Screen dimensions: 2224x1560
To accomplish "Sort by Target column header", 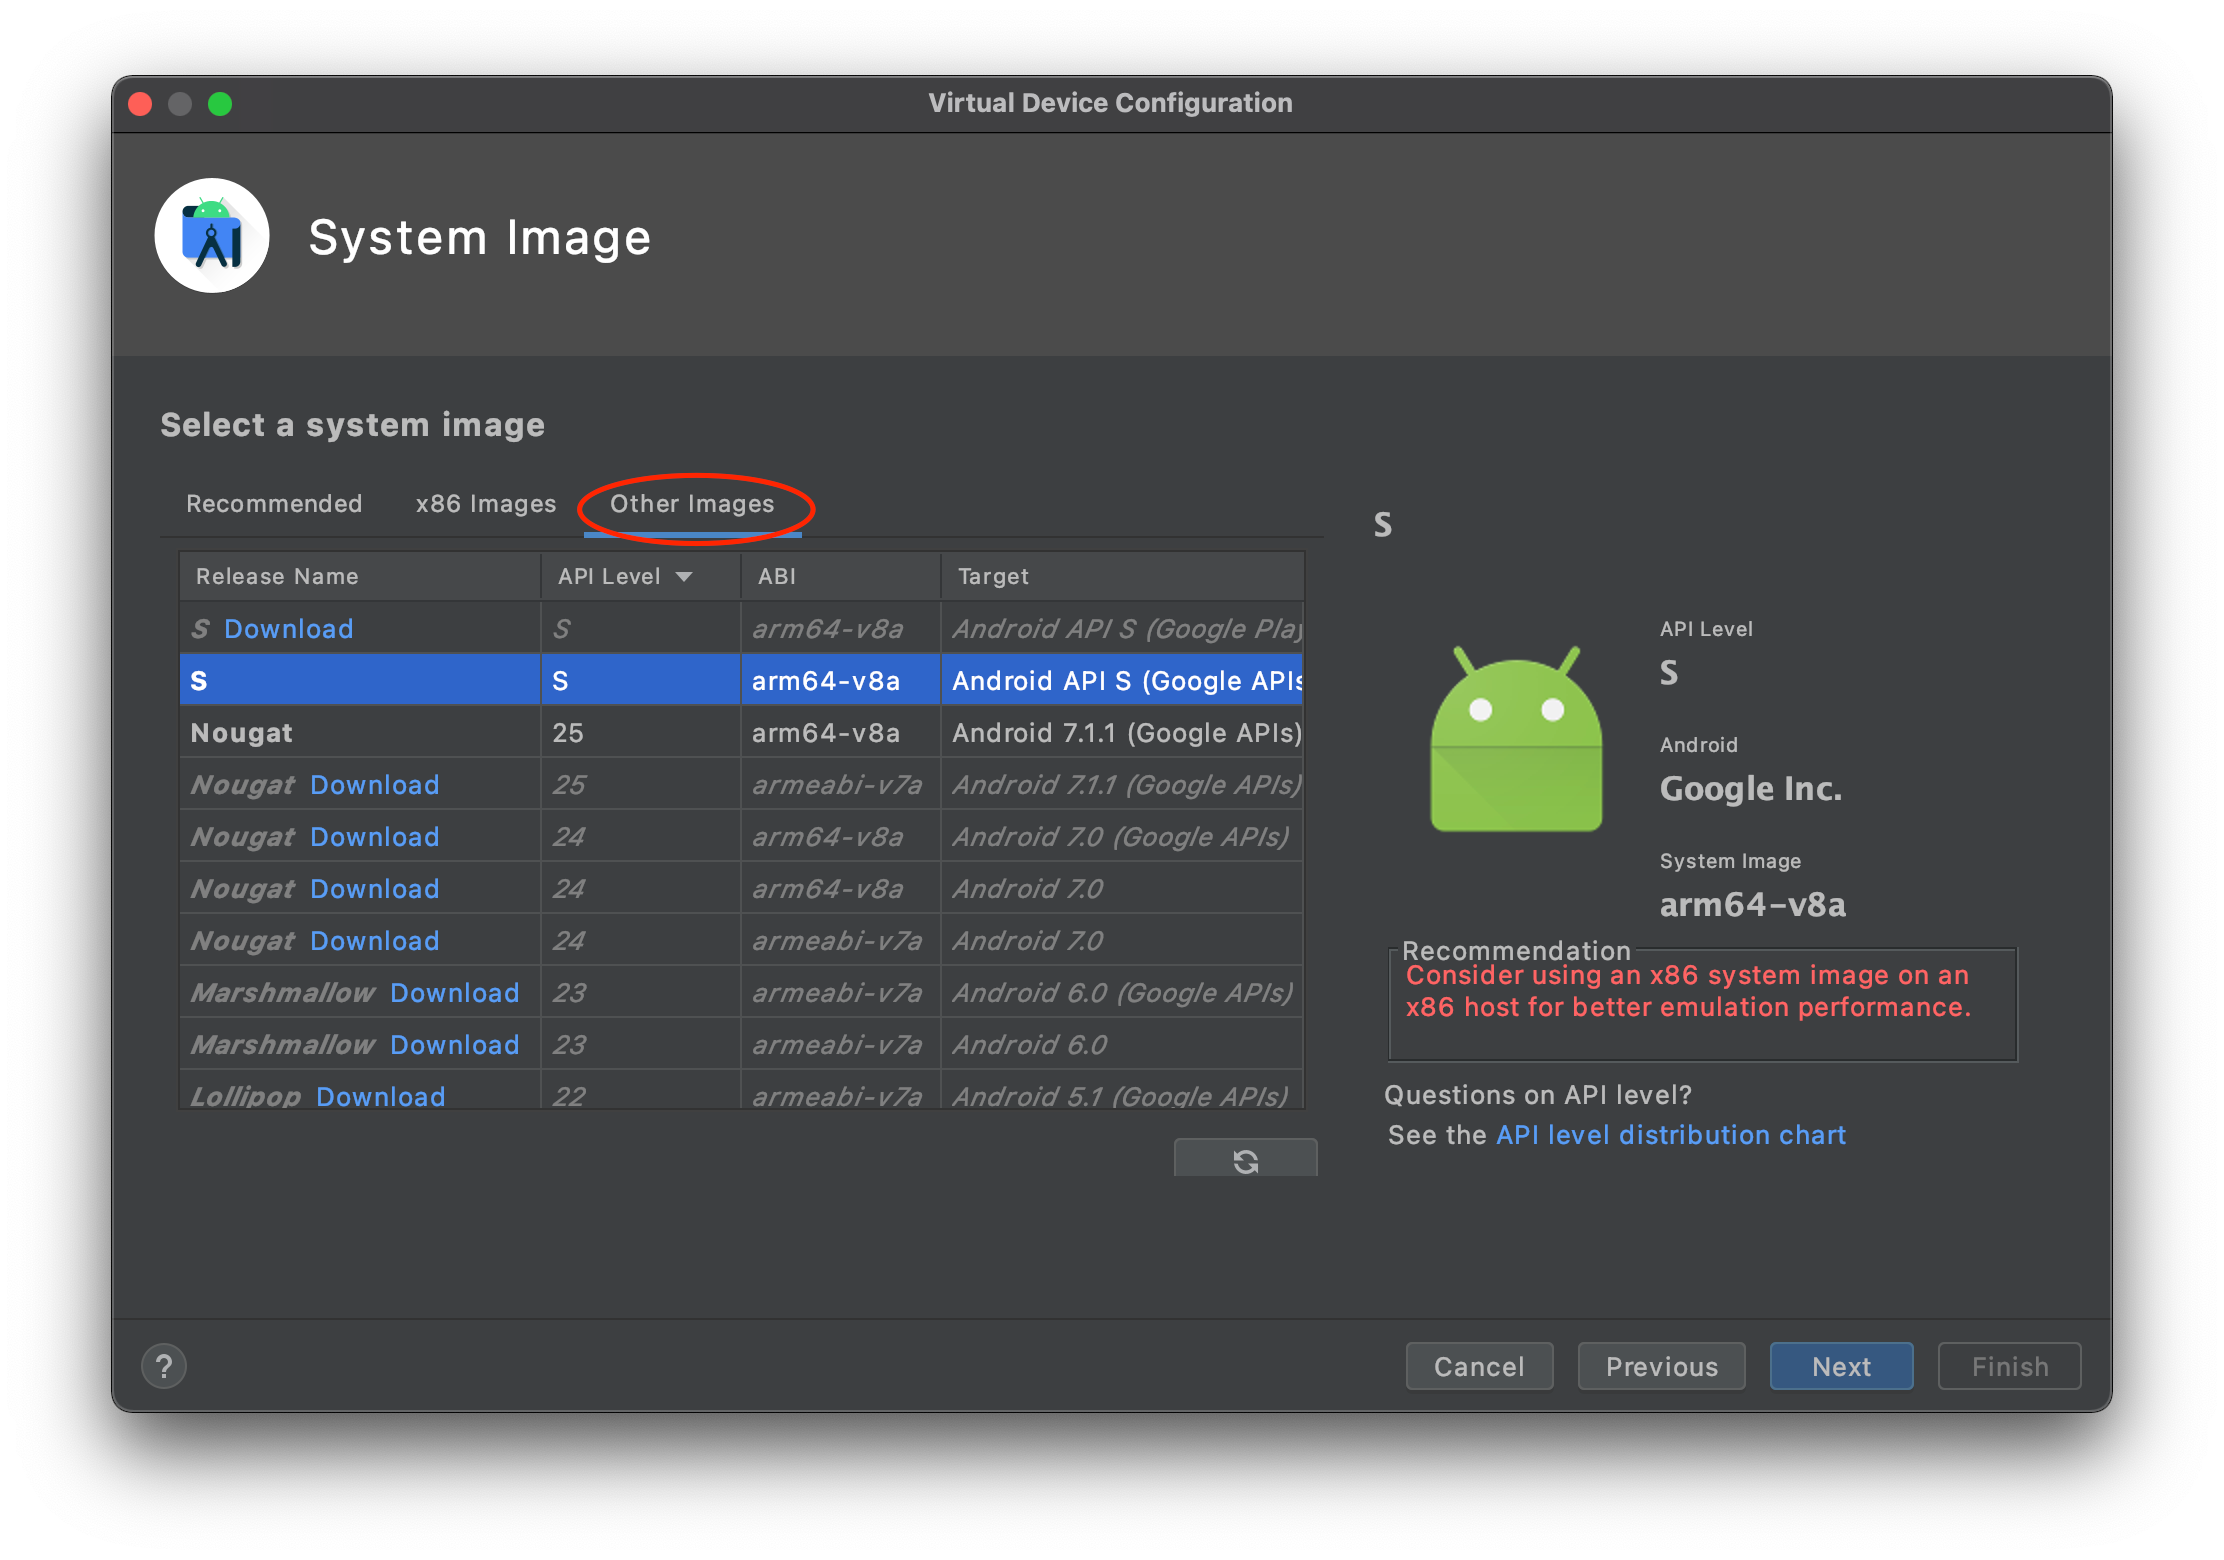I will click(x=993, y=577).
